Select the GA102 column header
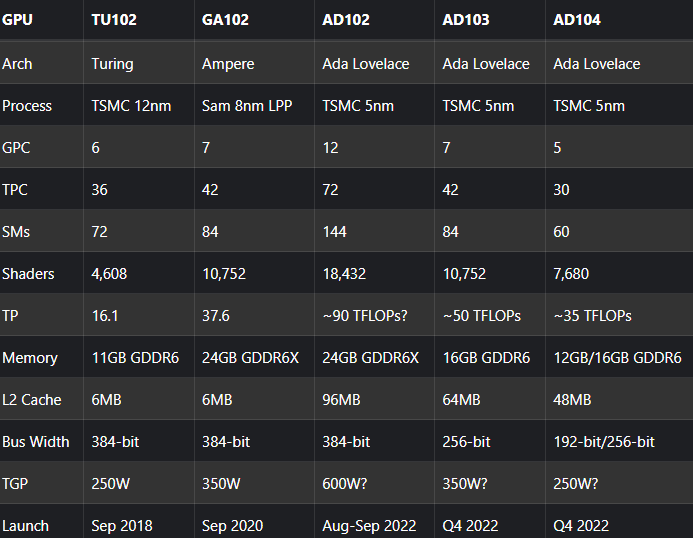 click(x=225, y=20)
